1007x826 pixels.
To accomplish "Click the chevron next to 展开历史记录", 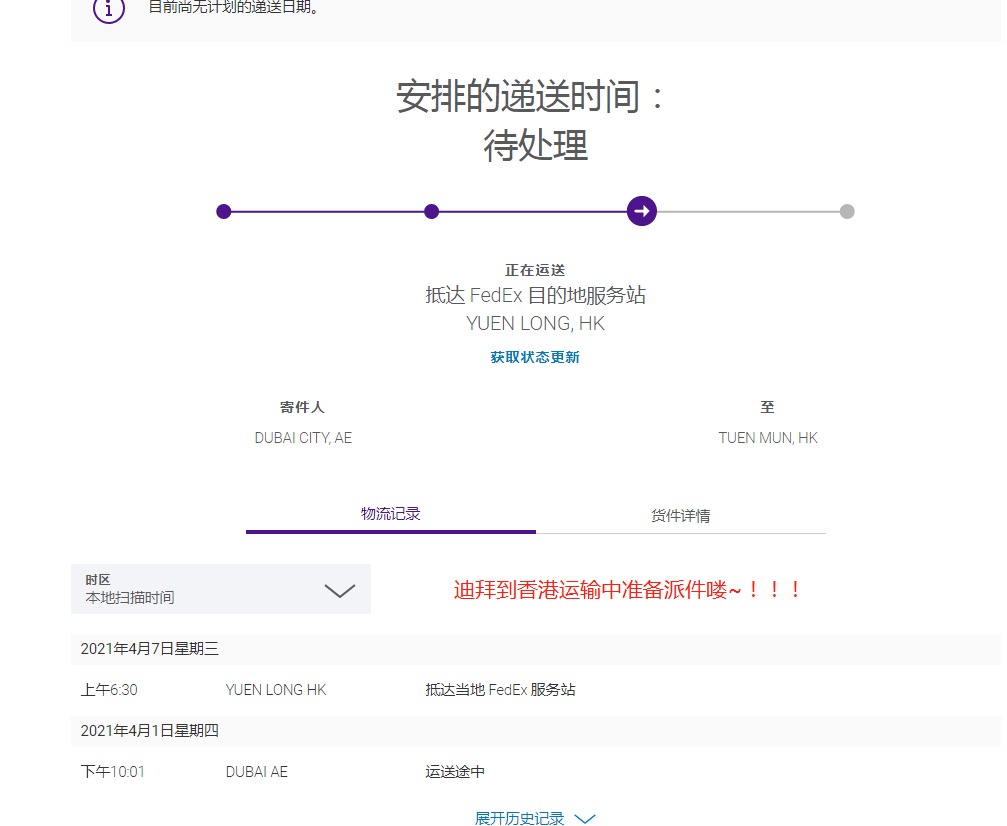I will (x=584, y=819).
